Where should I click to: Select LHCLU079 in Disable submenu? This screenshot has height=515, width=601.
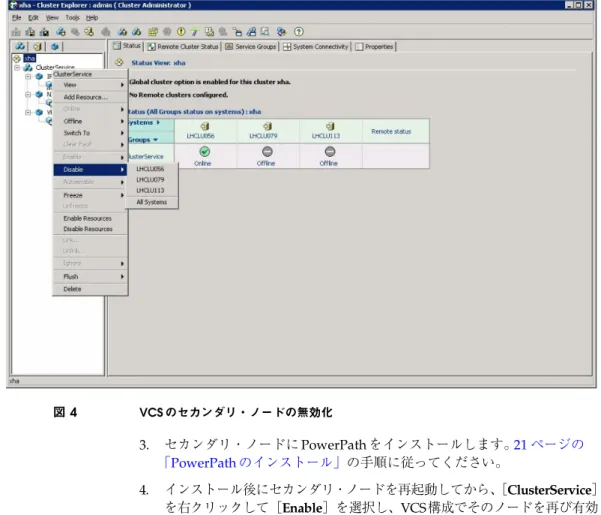tap(152, 179)
